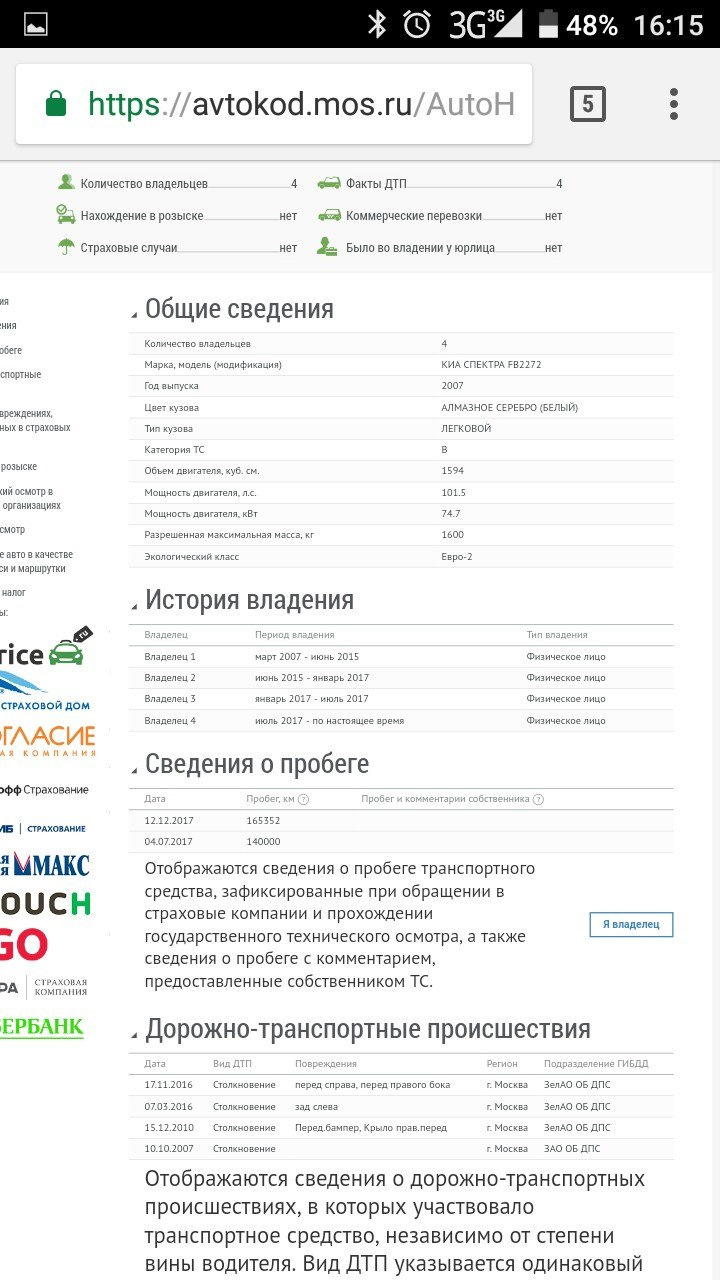Open the Тинькофф Страхование logo link
720x1280 pixels.
click(x=45, y=790)
